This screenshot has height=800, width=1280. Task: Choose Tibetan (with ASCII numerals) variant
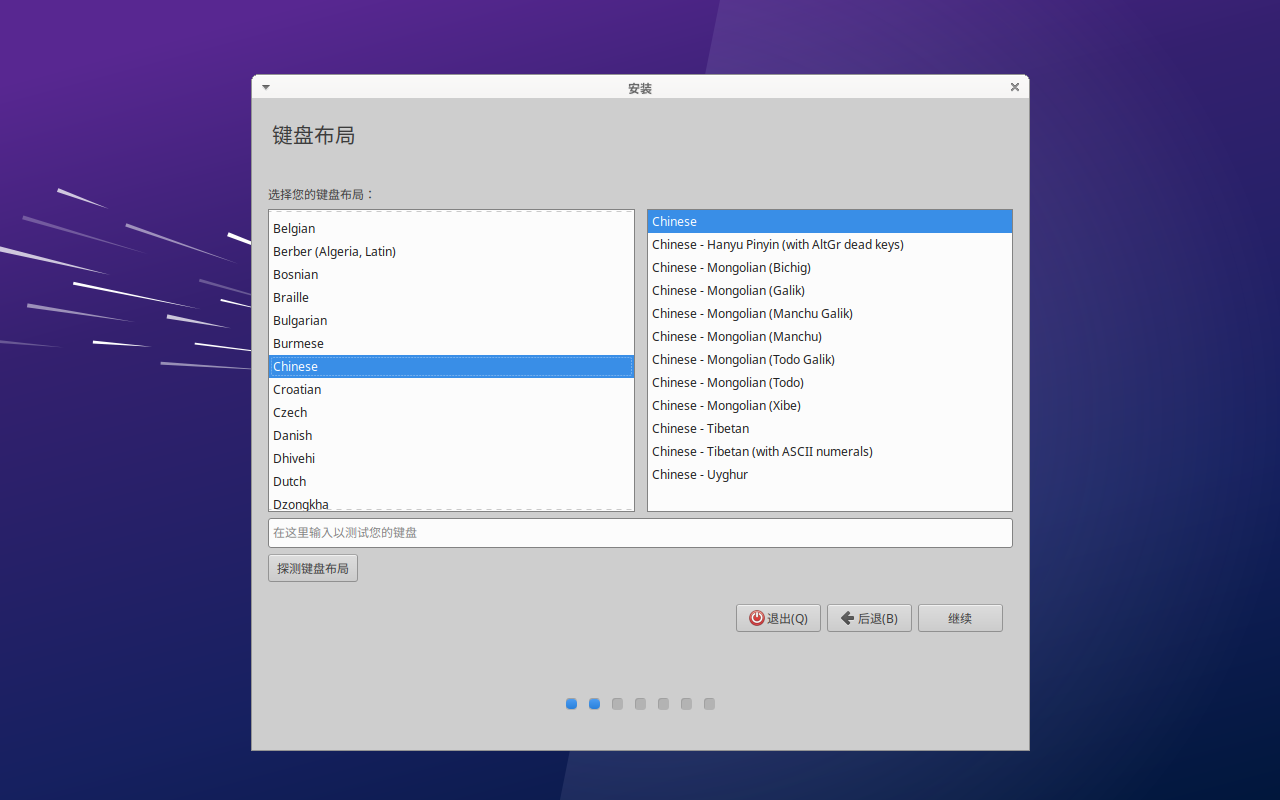pyautogui.click(x=830, y=451)
